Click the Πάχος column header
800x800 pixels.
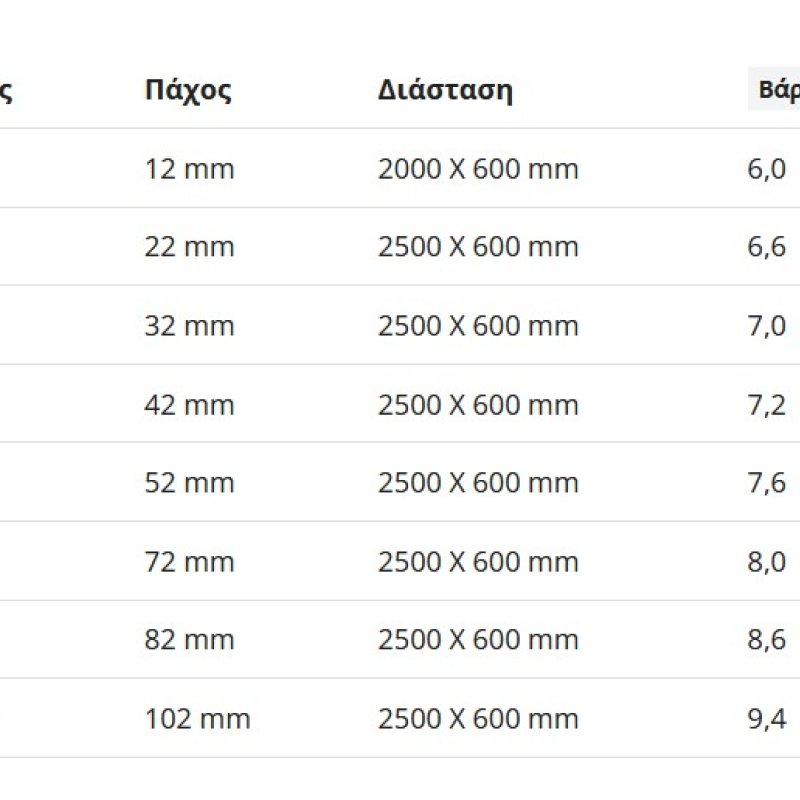tap(188, 90)
